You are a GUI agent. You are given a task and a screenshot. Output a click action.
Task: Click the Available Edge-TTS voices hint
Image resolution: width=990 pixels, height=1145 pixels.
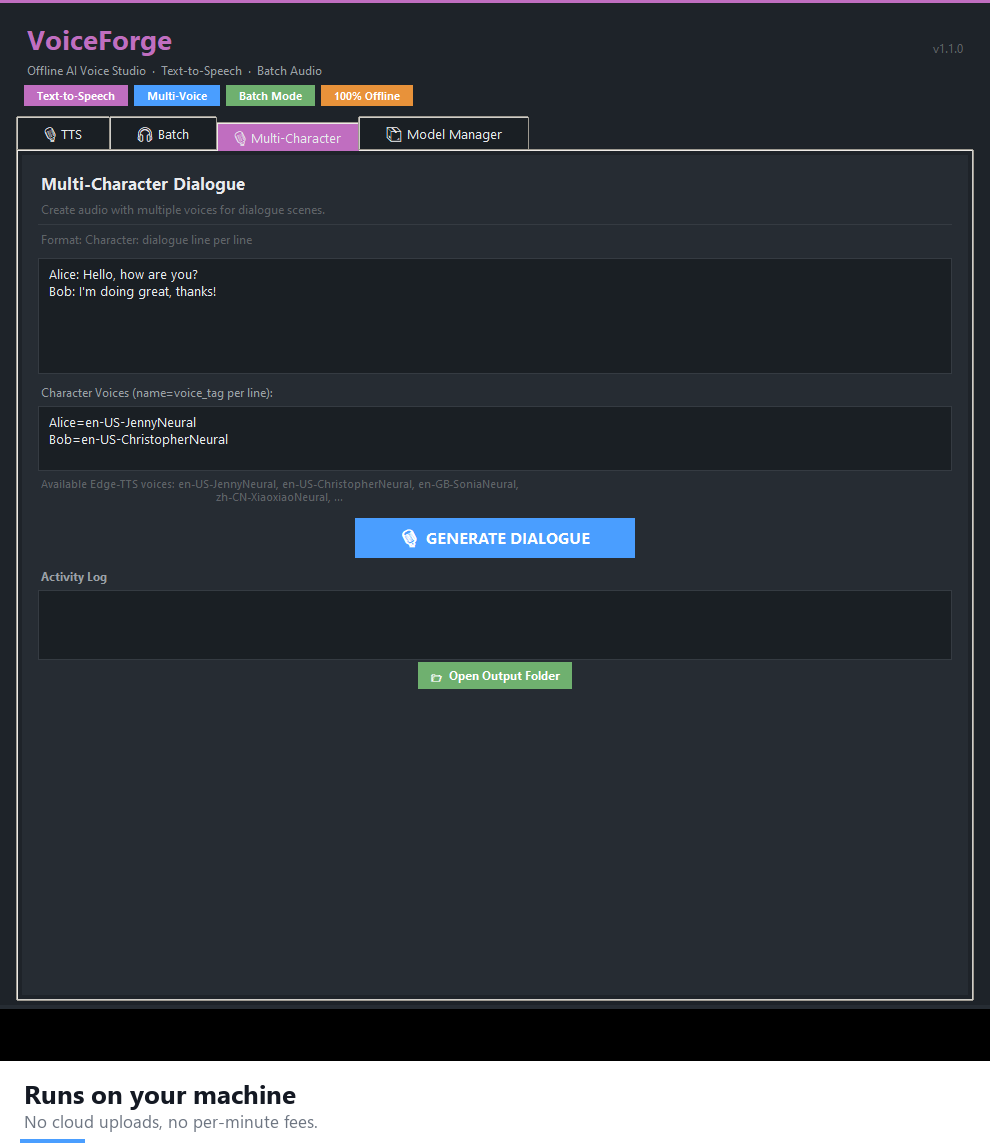[x=280, y=491]
